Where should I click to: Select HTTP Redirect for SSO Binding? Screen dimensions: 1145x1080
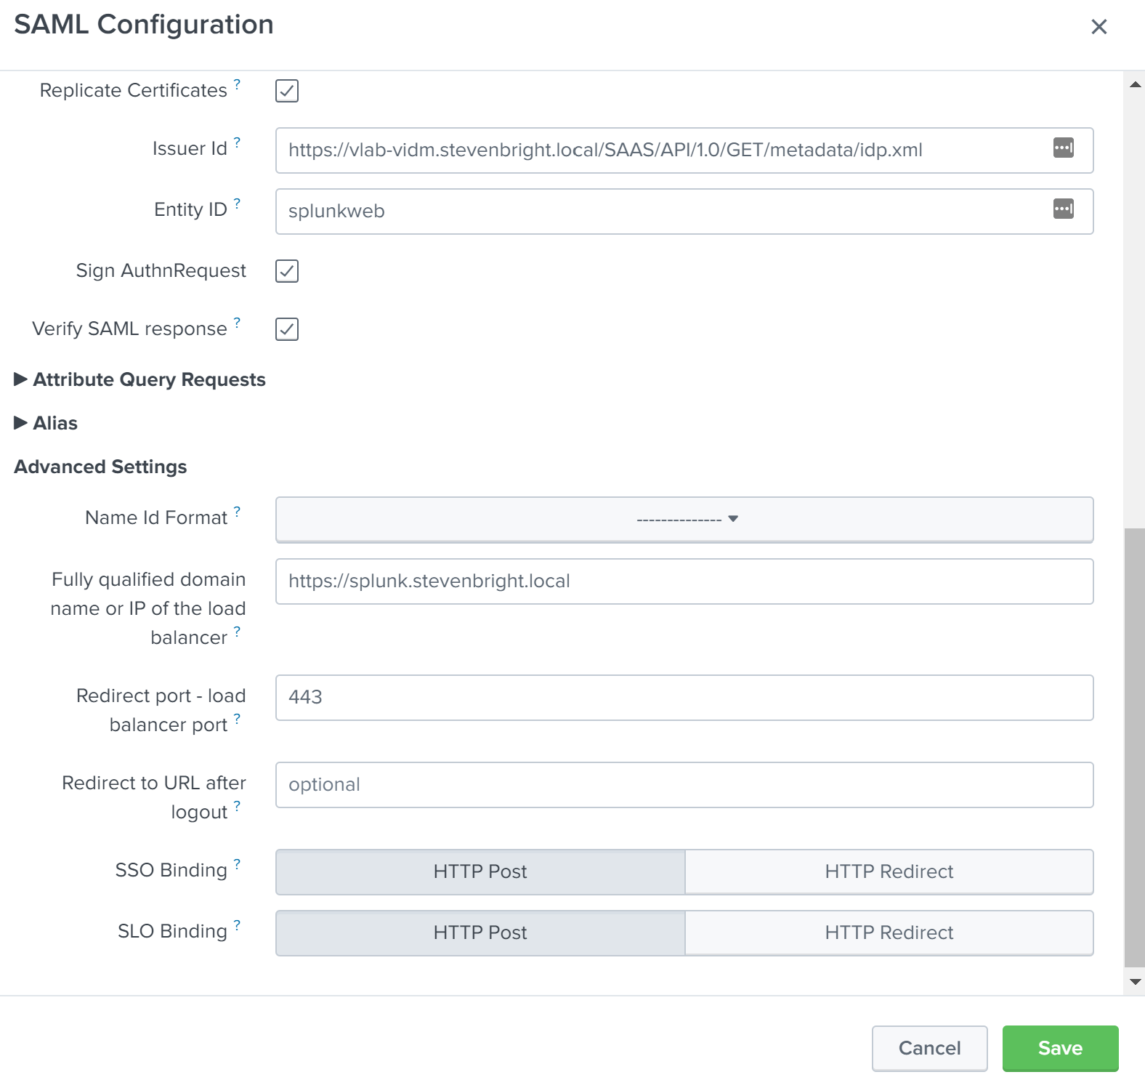pos(888,872)
